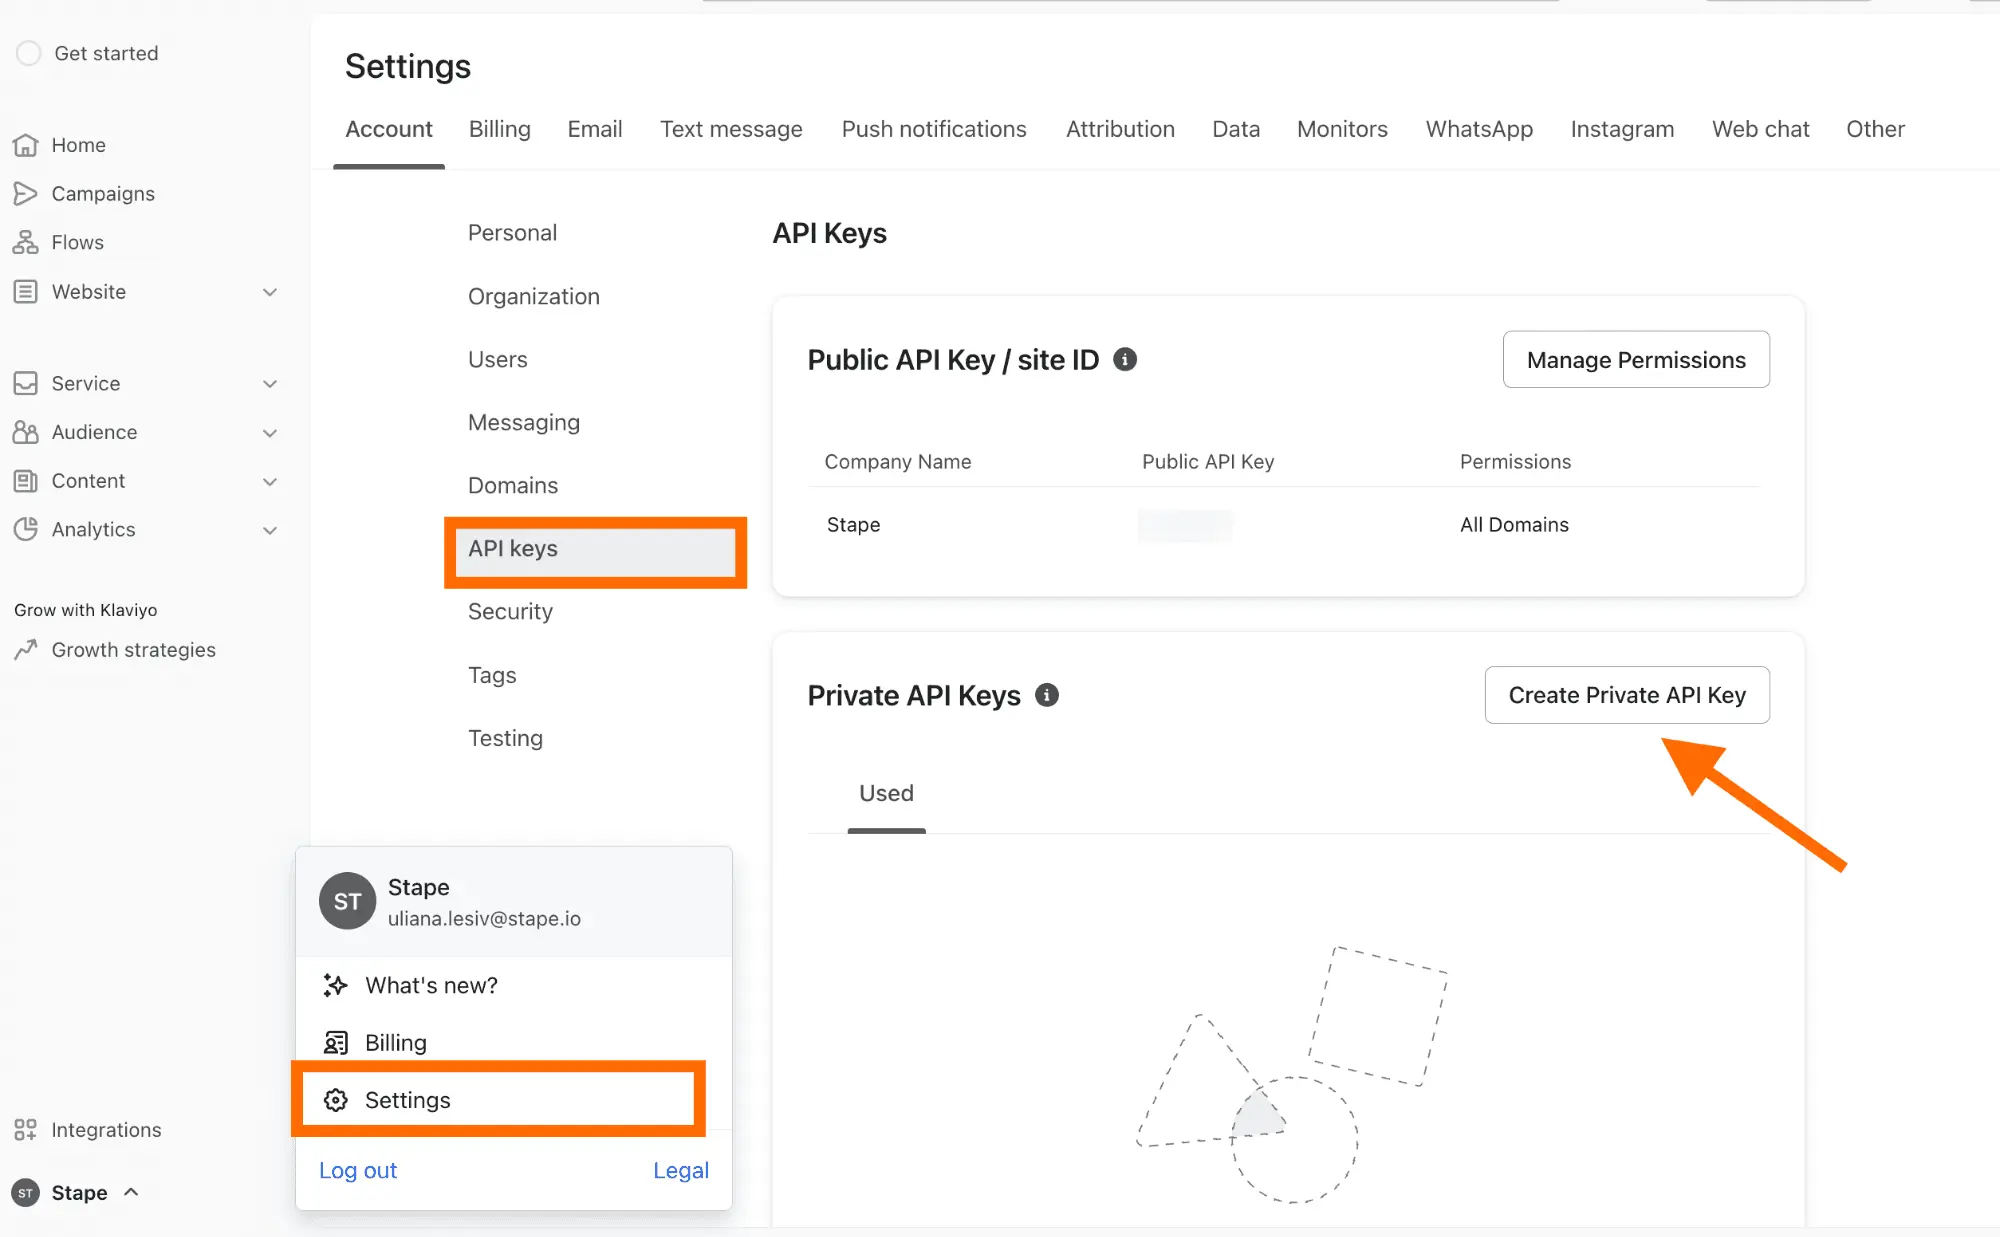Select the WhatsApp tab
The image size is (2000, 1237).
coord(1479,129)
